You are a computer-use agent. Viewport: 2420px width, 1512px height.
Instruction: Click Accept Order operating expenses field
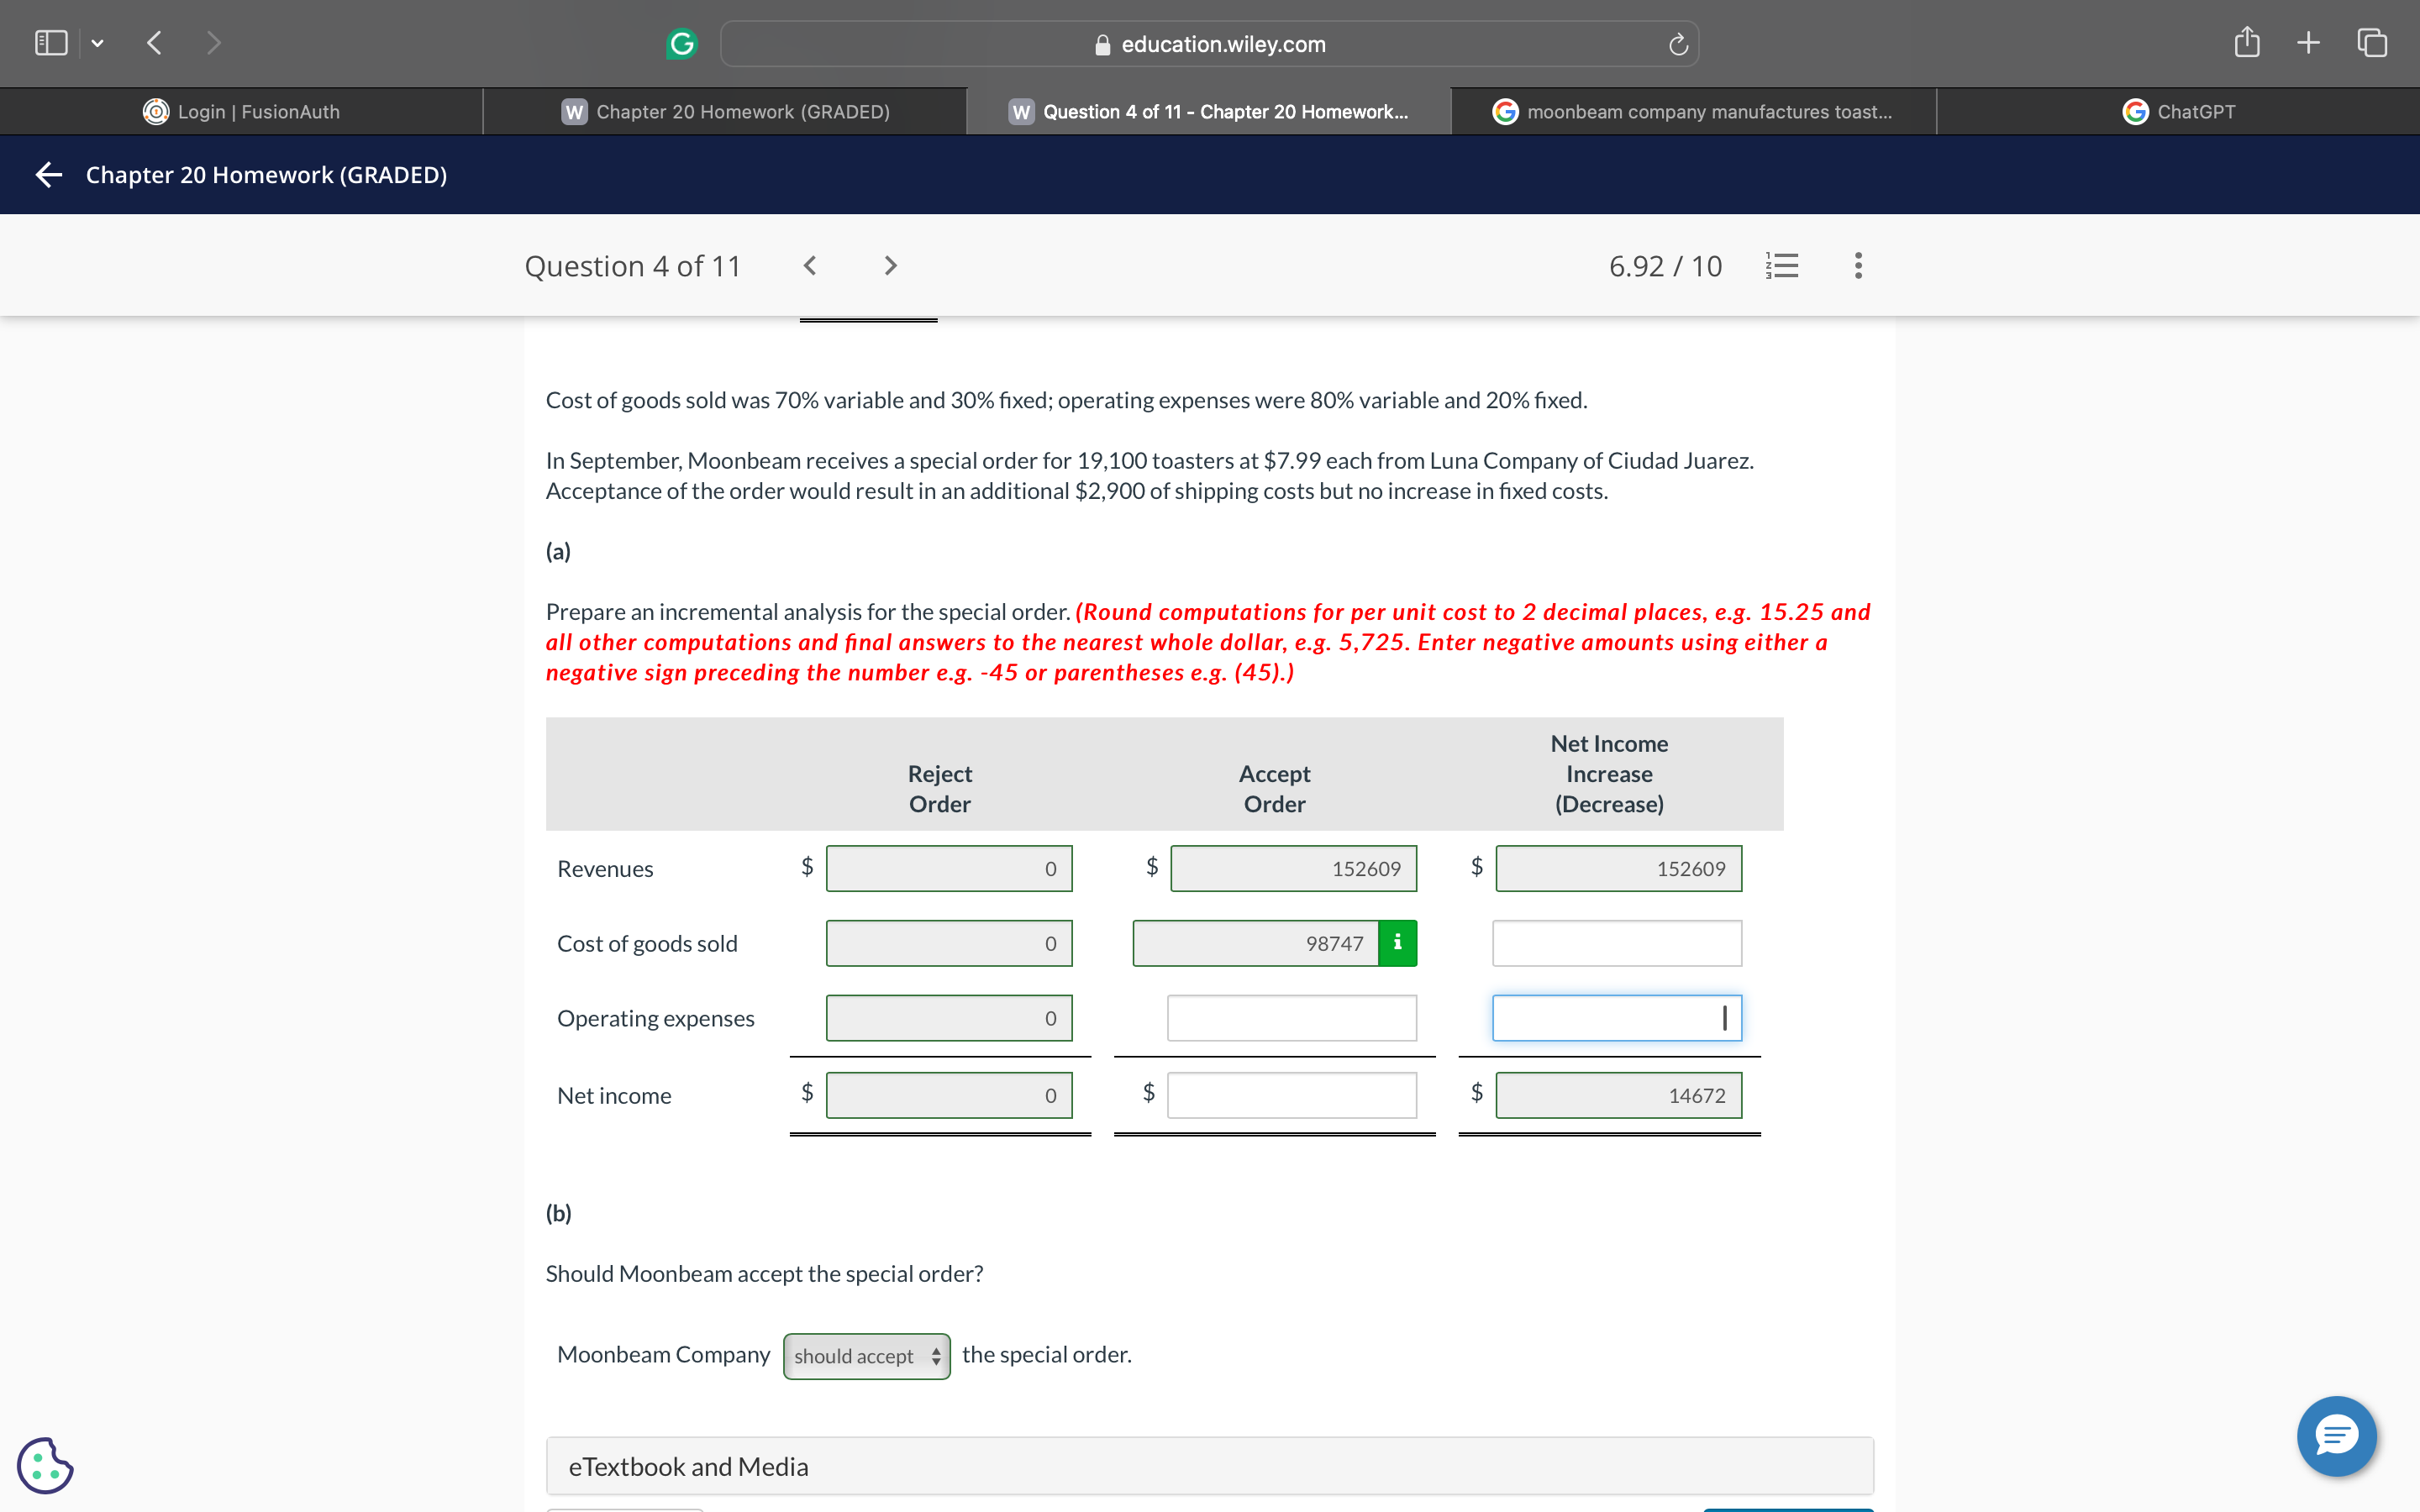(1291, 1018)
